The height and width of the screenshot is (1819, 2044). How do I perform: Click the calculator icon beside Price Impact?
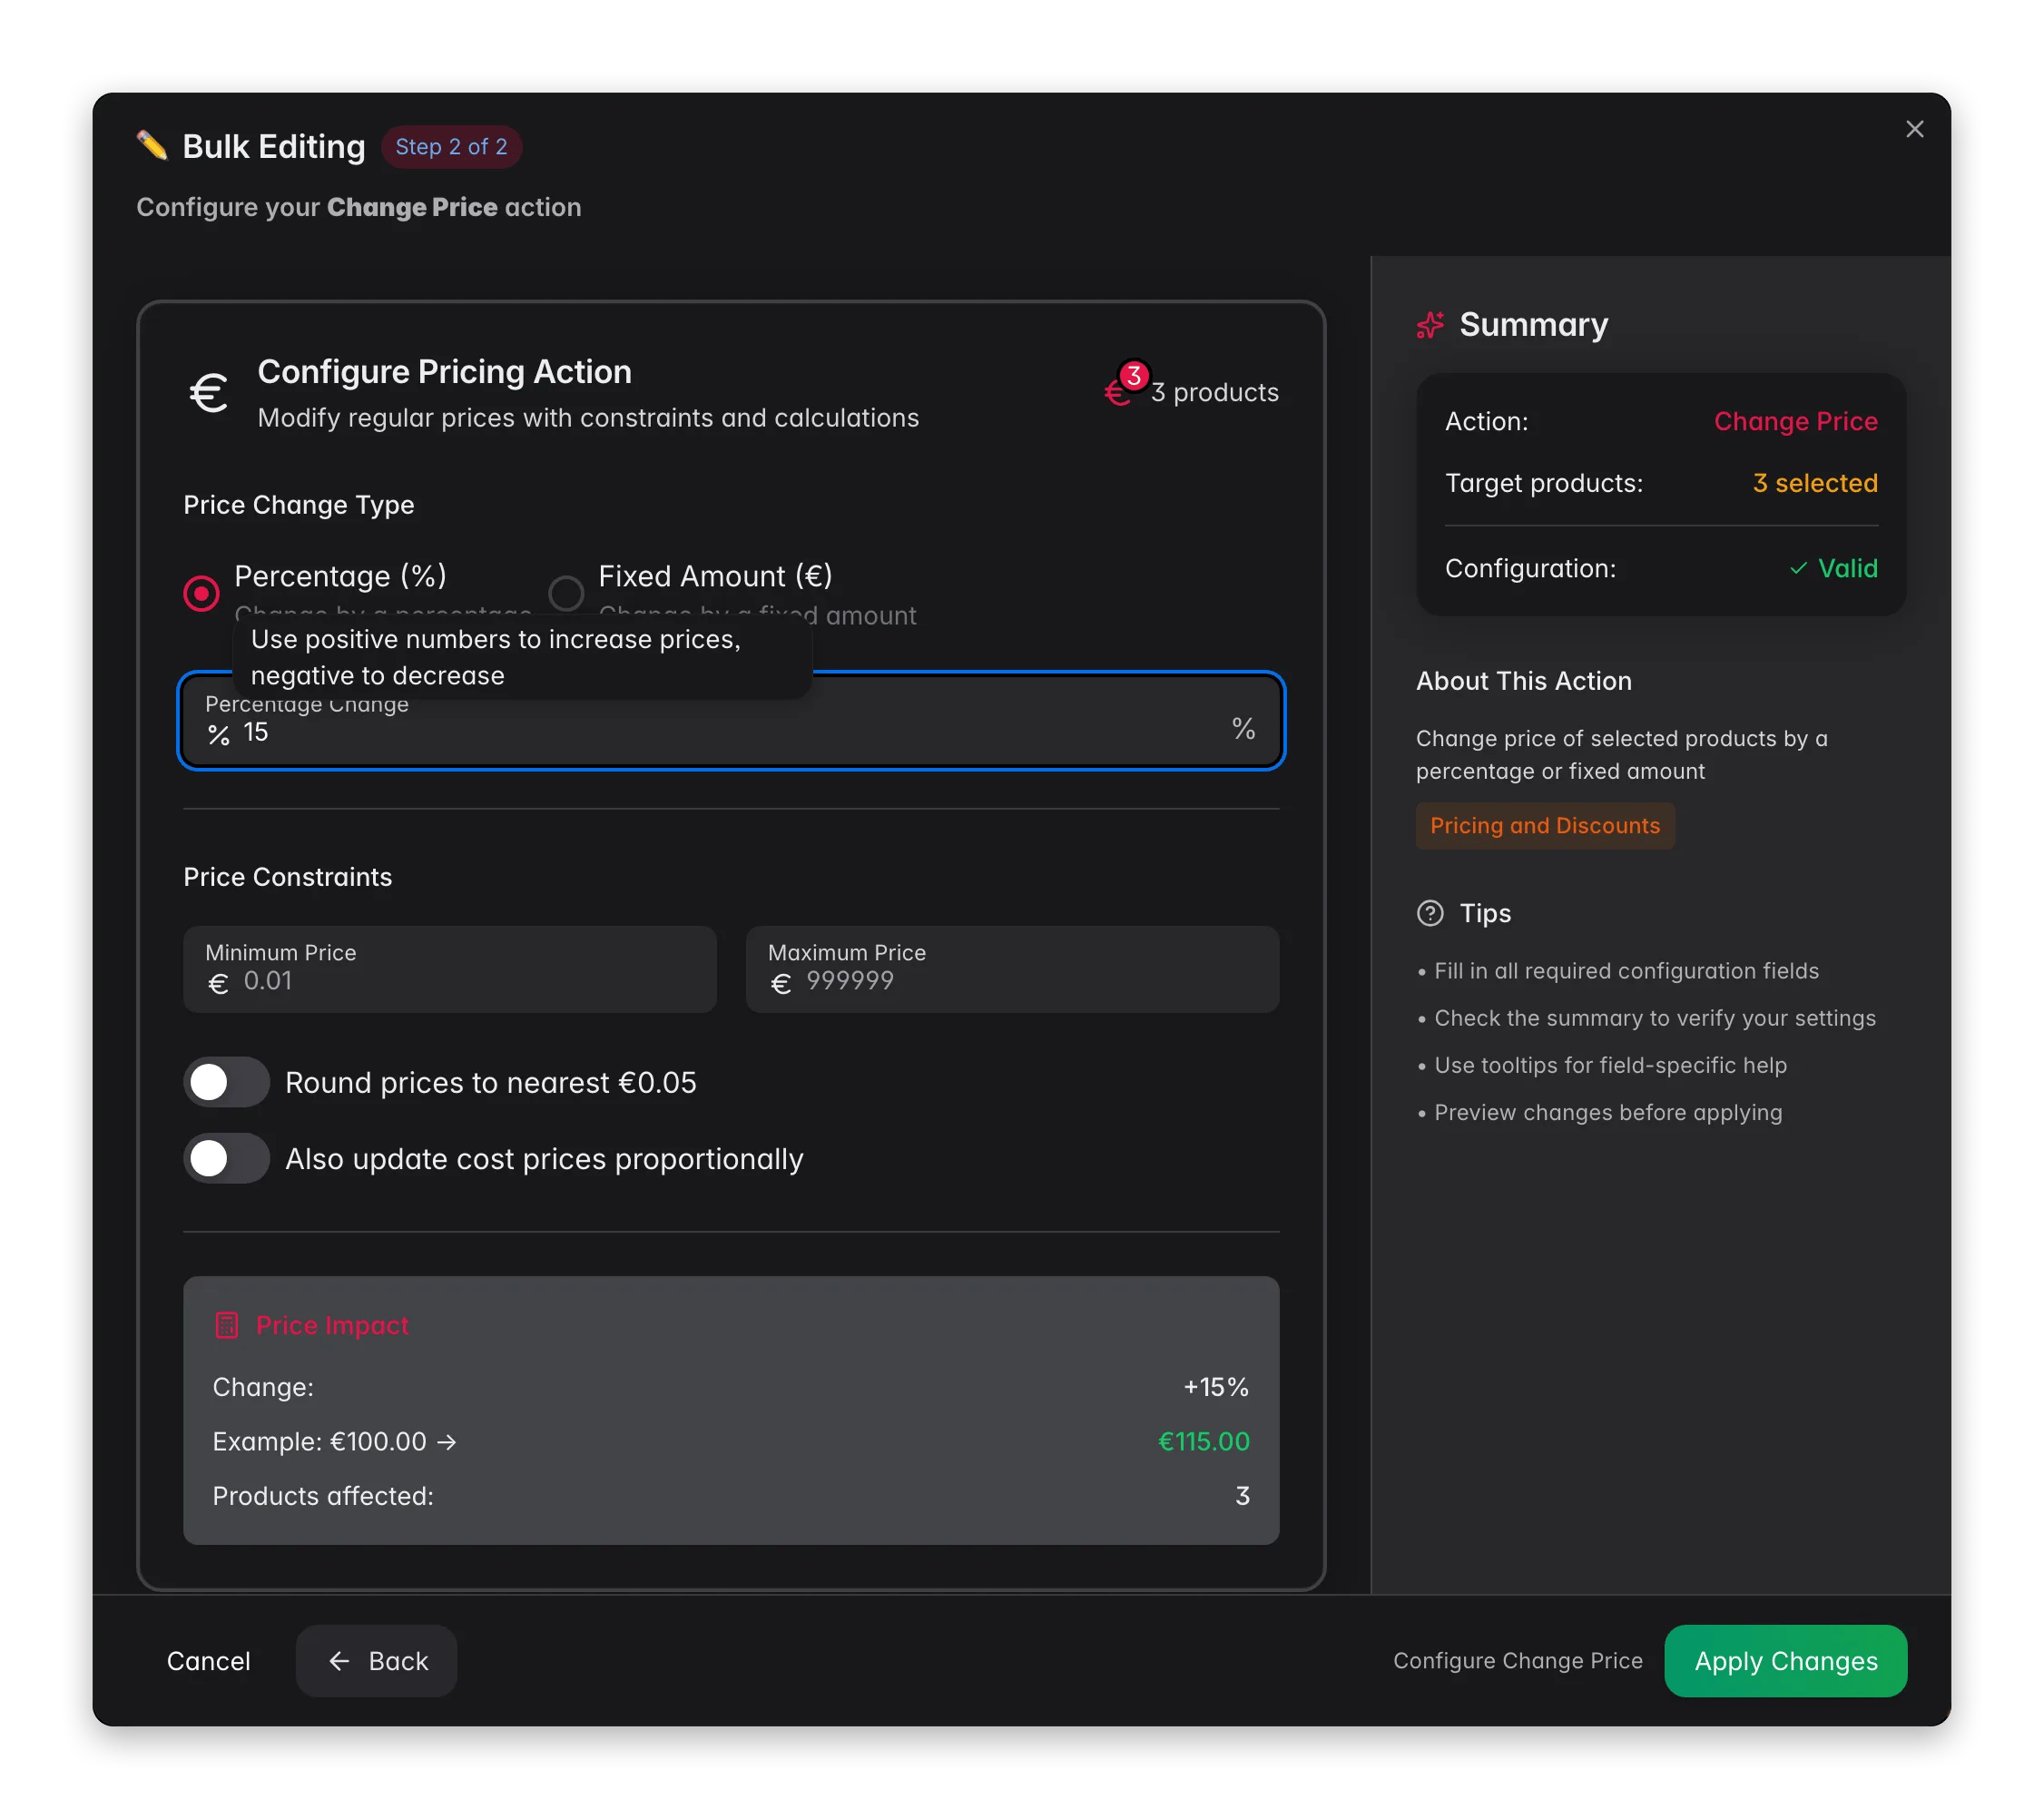tap(227, 1325)
